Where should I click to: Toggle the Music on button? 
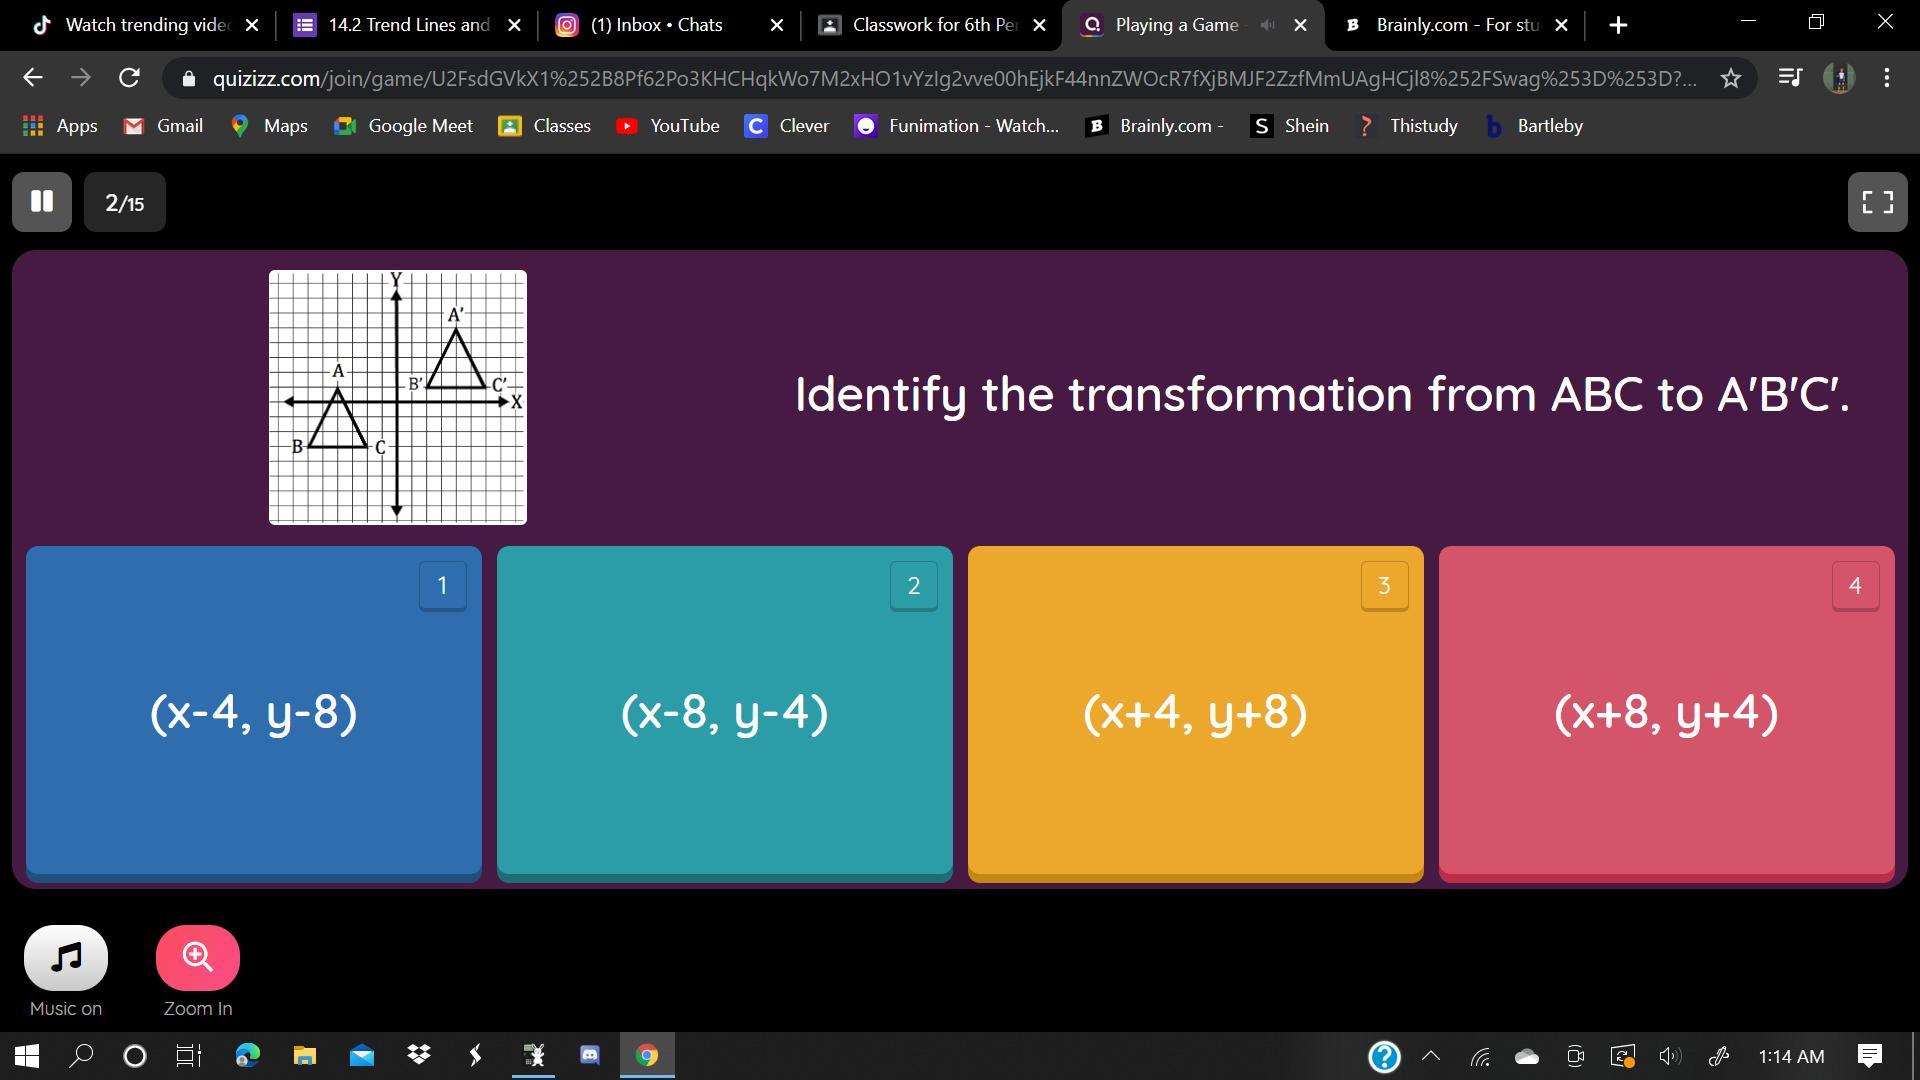tap(66, 958)
